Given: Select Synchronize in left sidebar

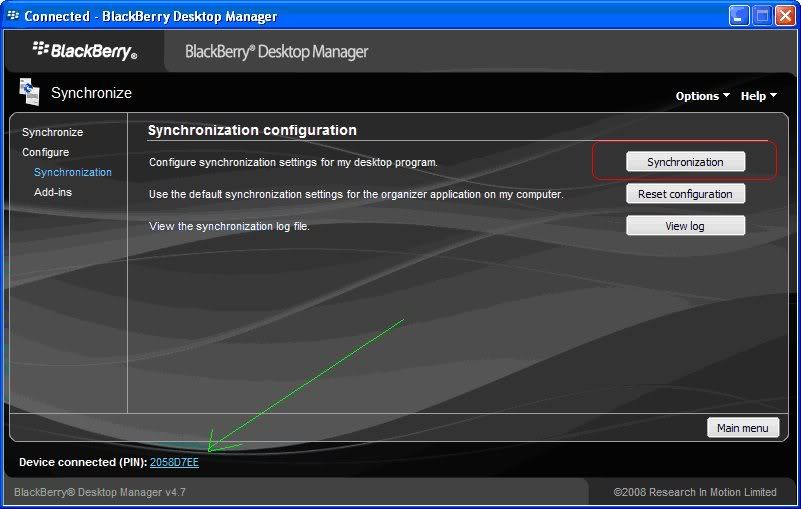Looking at the screenshot, I should click(53, 132).
